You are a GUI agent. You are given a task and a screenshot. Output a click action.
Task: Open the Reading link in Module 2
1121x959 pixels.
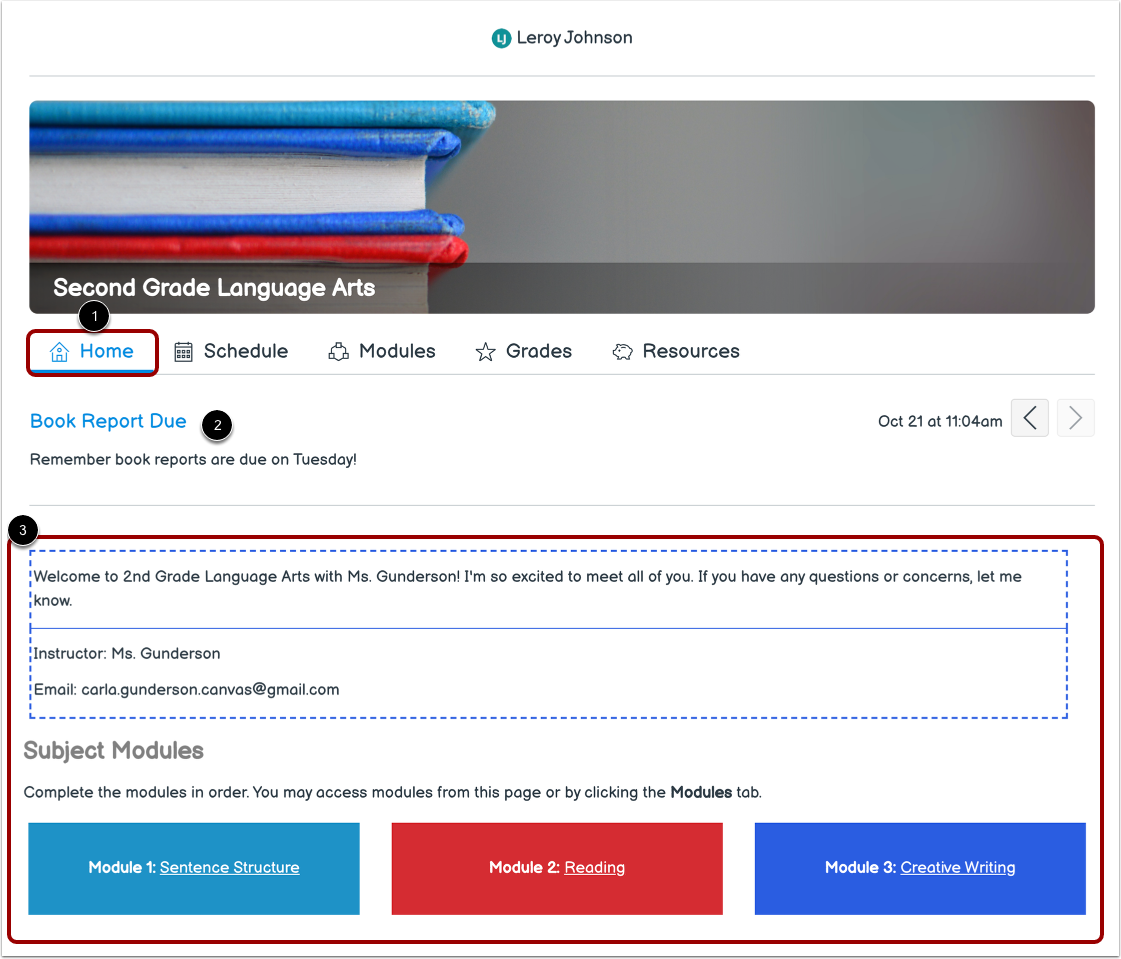pos(595,867)
